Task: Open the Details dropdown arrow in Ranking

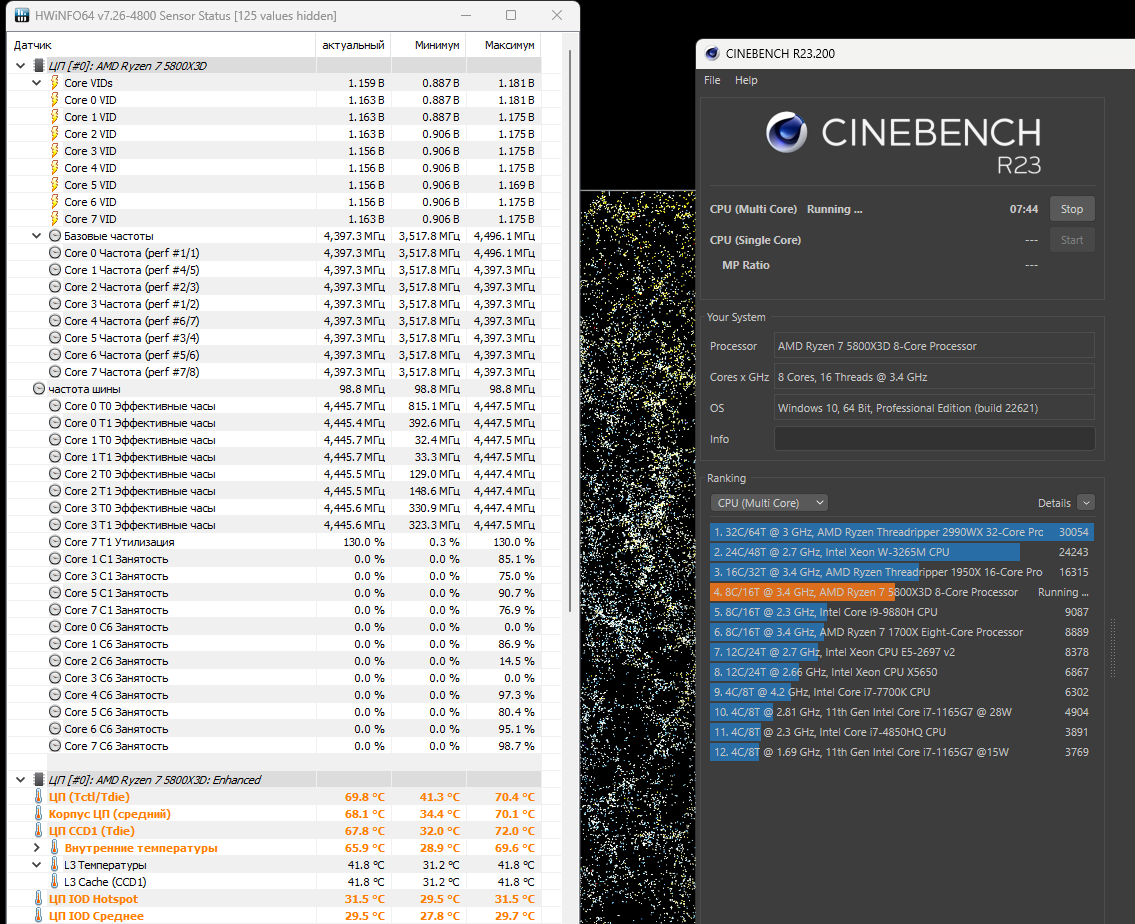Action: click(x=1086, y=503)
